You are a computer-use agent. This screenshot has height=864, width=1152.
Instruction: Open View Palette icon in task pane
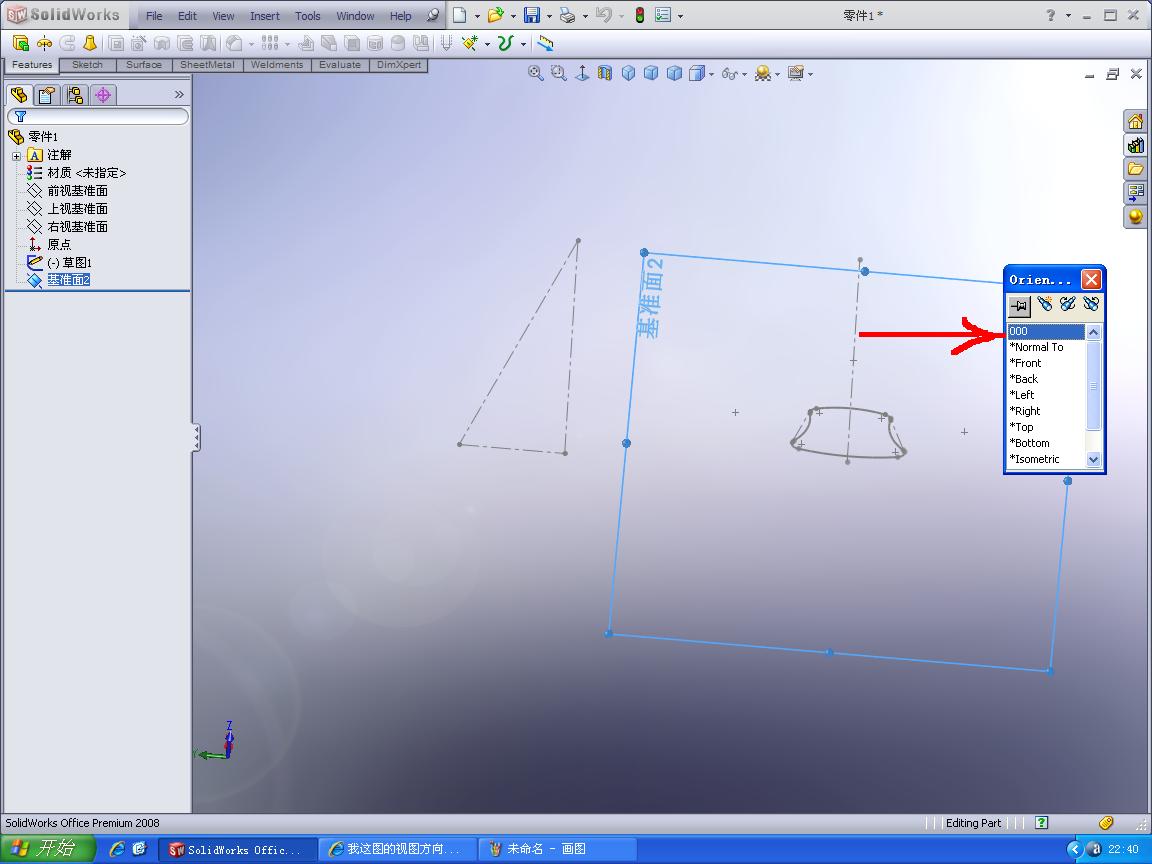click(1135, 192)
